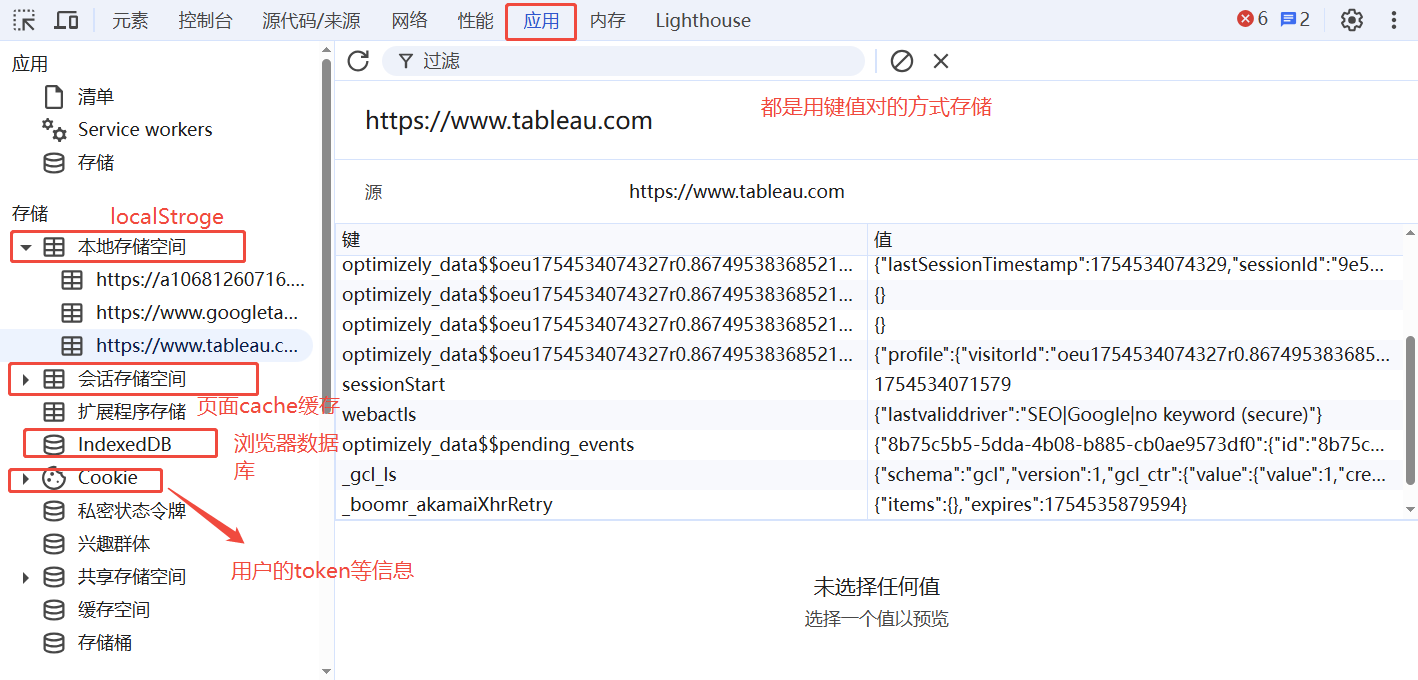Click the 兴趣群体 database icon

point(54,544)
